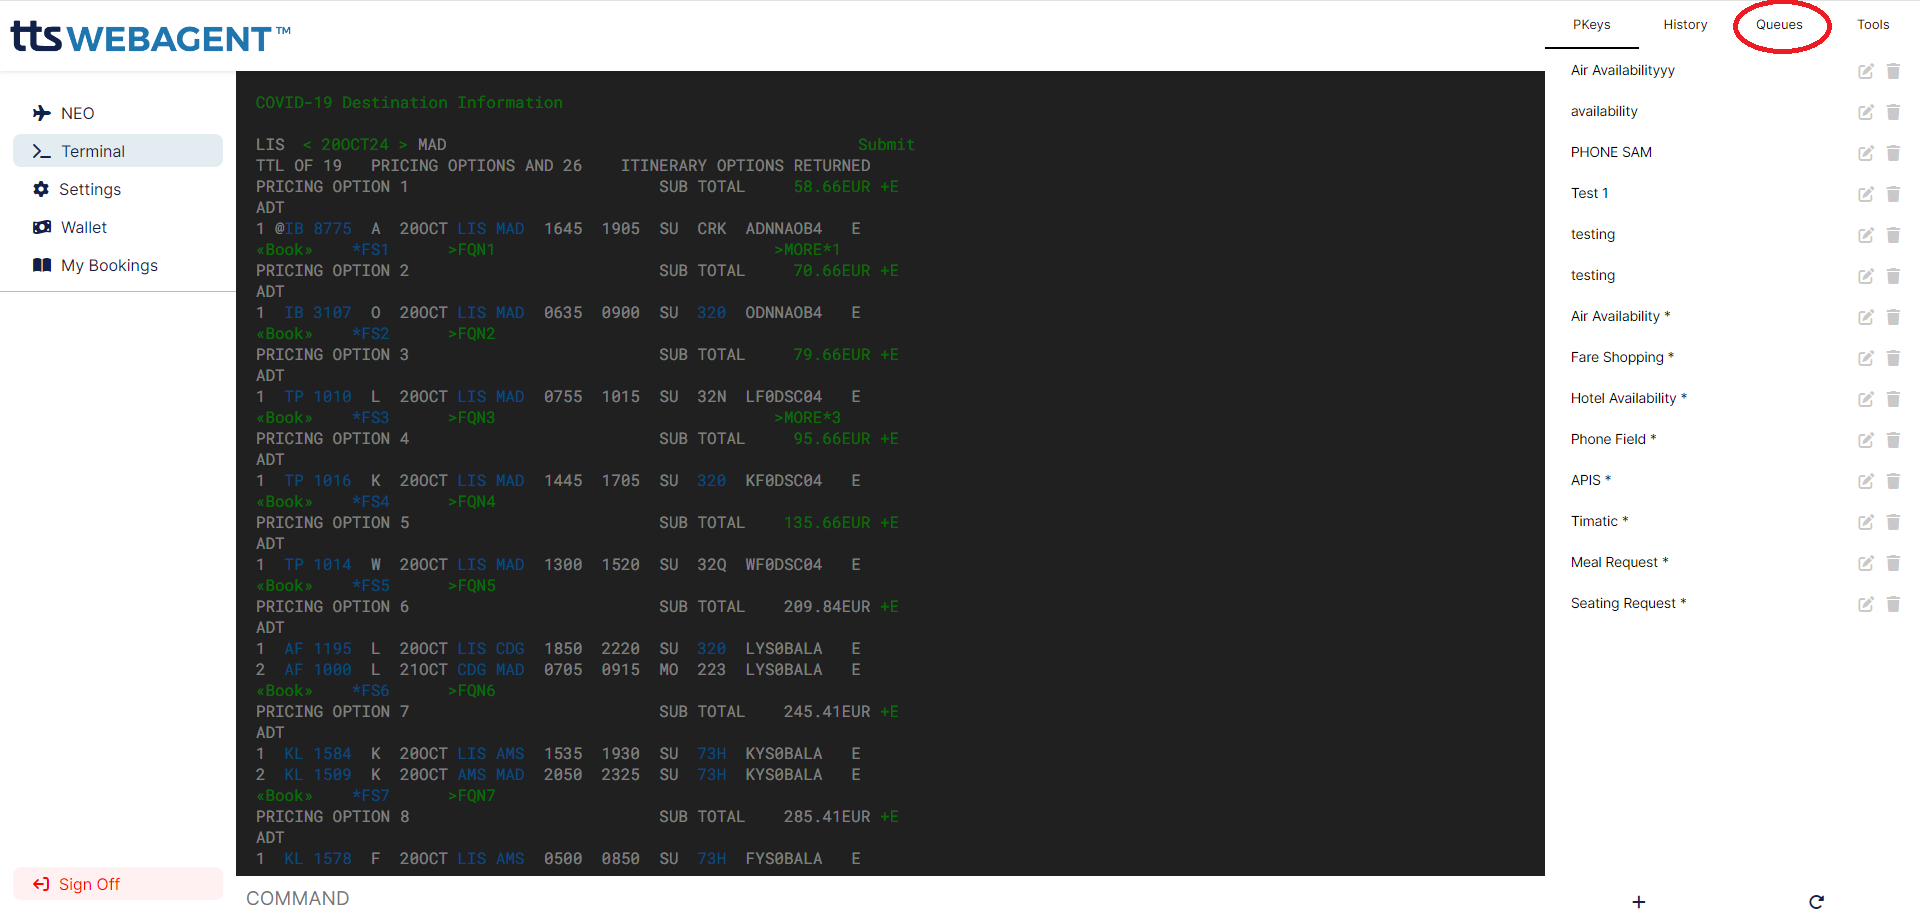The image size is (1920, 920).
Task: Go to next date arrow after 20OCT24
Action: tap(403, 145)
